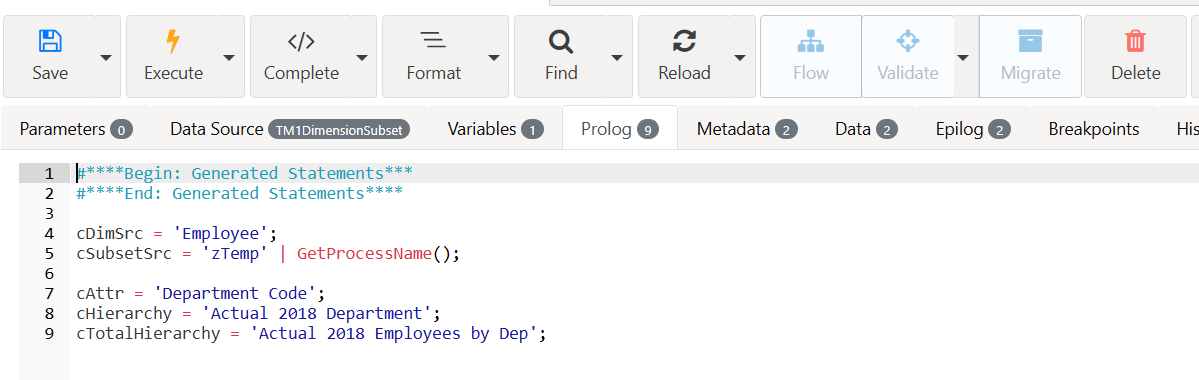This screenshot has width=1199, height=380.
Task: Click the cAttr variable name
Action: point(100,293)
